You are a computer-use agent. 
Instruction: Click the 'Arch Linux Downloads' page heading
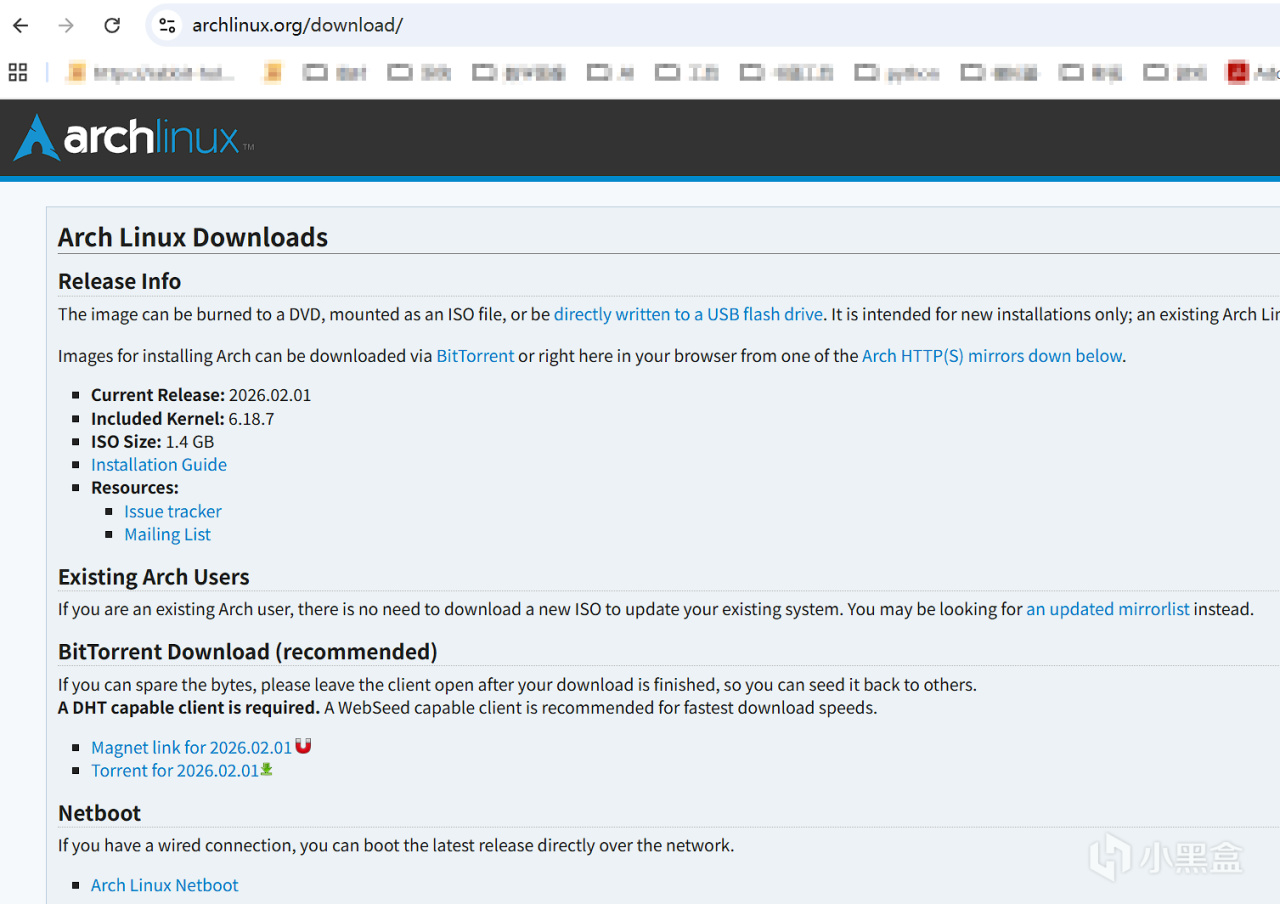193,237
